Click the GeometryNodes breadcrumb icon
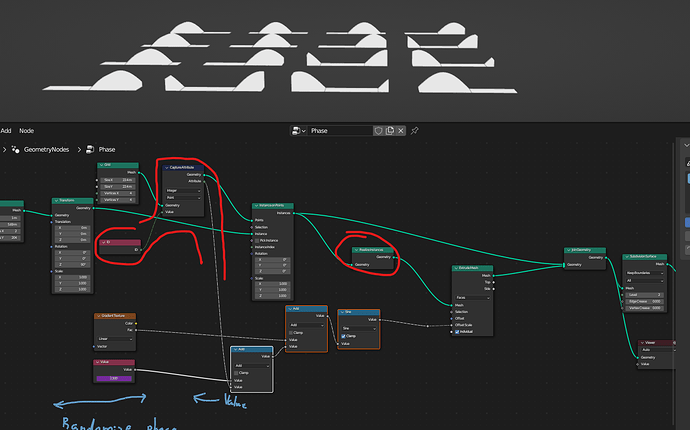 coord(15,150)
